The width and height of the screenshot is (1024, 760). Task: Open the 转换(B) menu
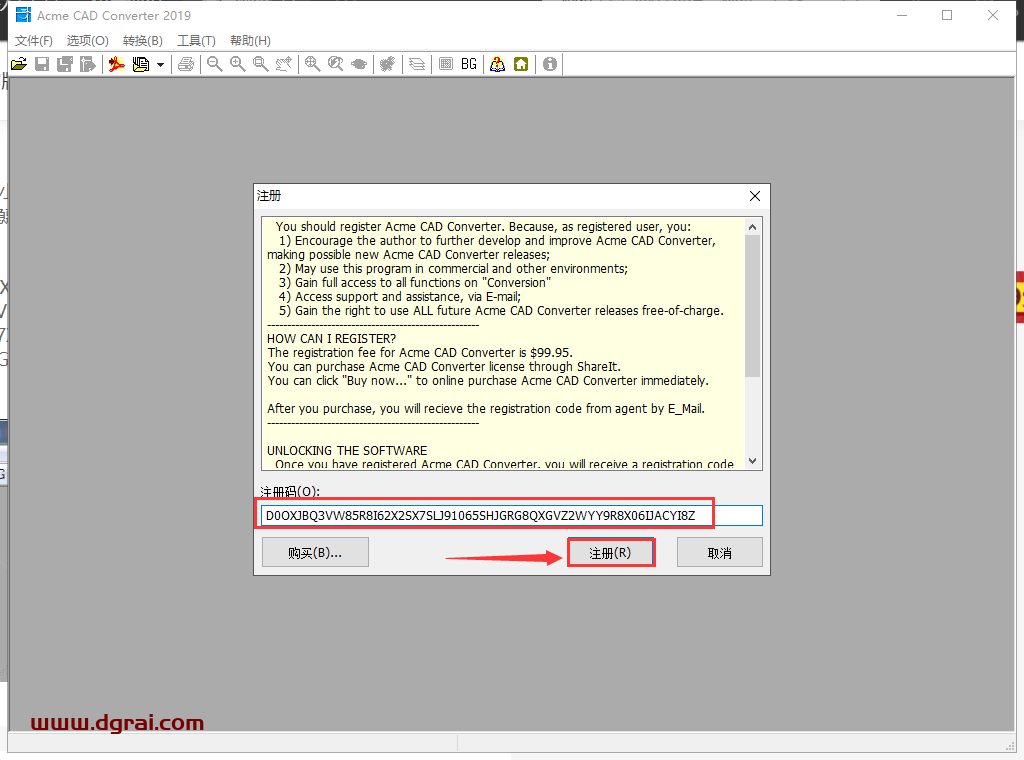click(x=142, y=40)
